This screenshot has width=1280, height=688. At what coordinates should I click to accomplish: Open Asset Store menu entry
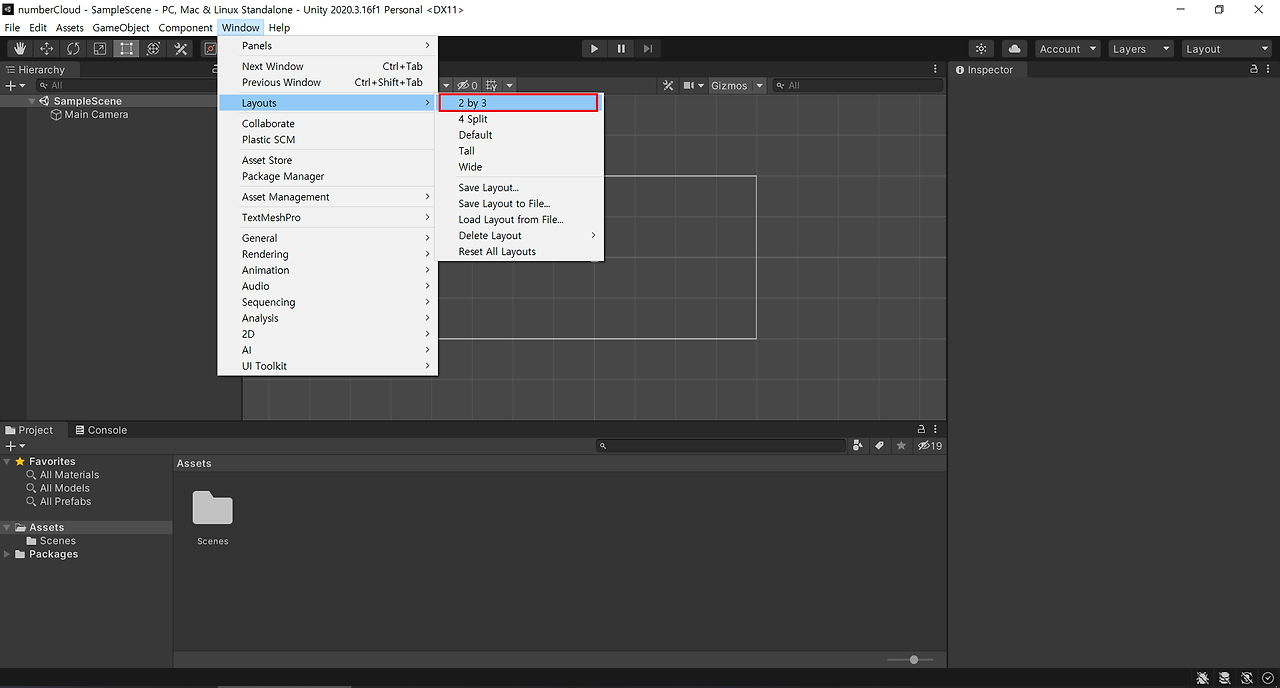[327, 161]
